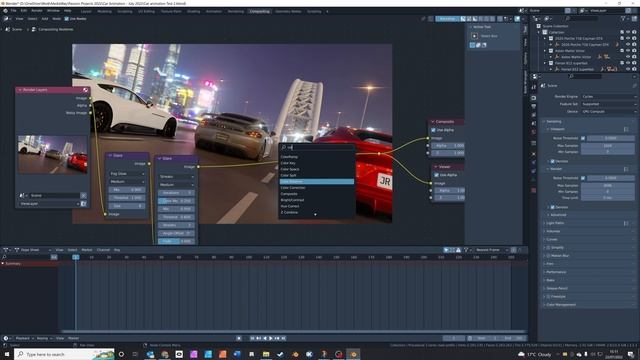Toggle the Motion Blur checkbox
Image resolution: width=640 pixels, height=360 pixels.
coord(549,256)
